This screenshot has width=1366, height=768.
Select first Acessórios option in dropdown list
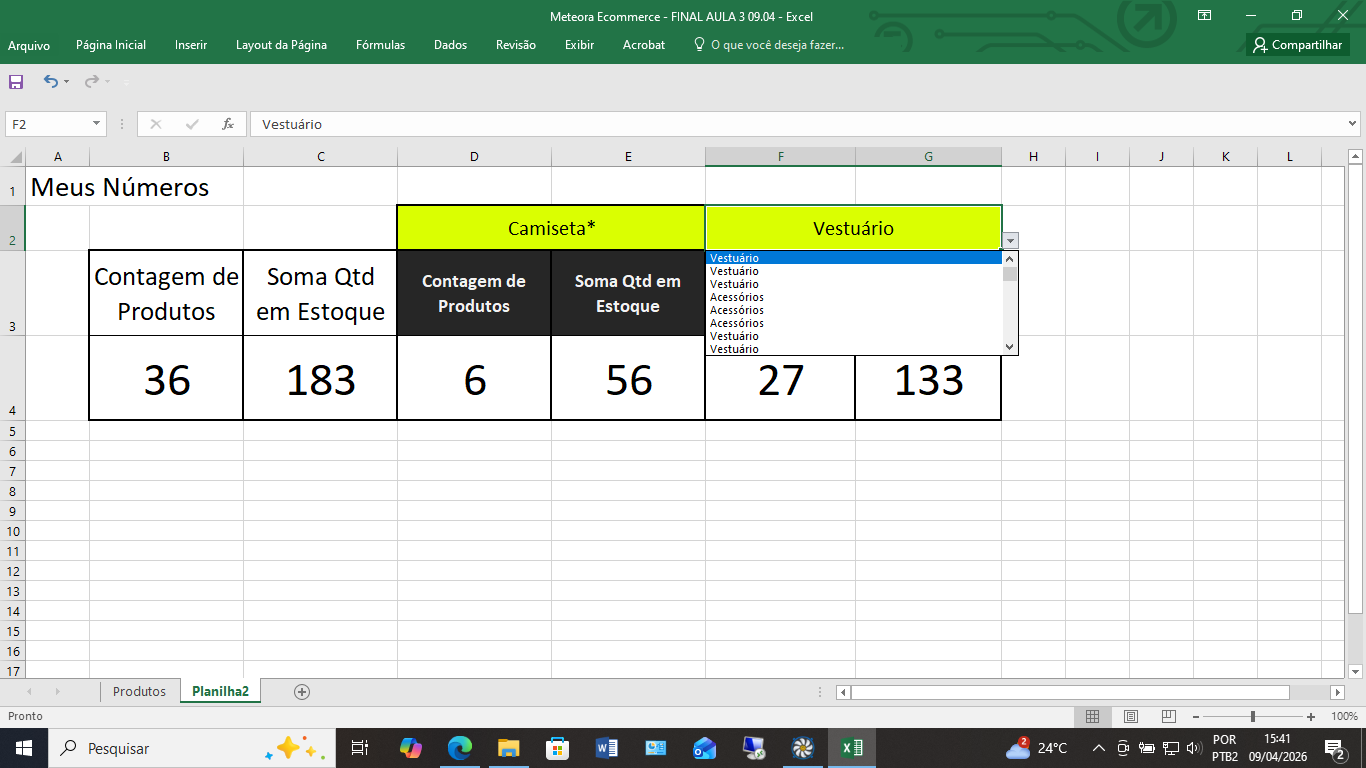(737, 297)
